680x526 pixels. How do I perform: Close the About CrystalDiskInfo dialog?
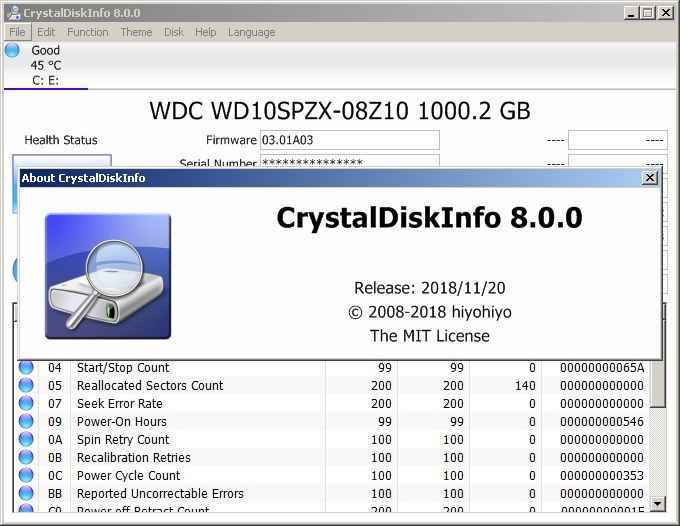[650, 178]
